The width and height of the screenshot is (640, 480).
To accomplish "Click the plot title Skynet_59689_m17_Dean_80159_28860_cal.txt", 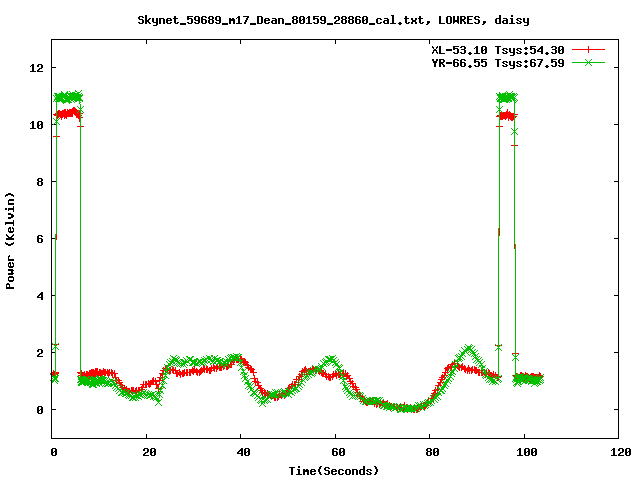I will [284, 20].
